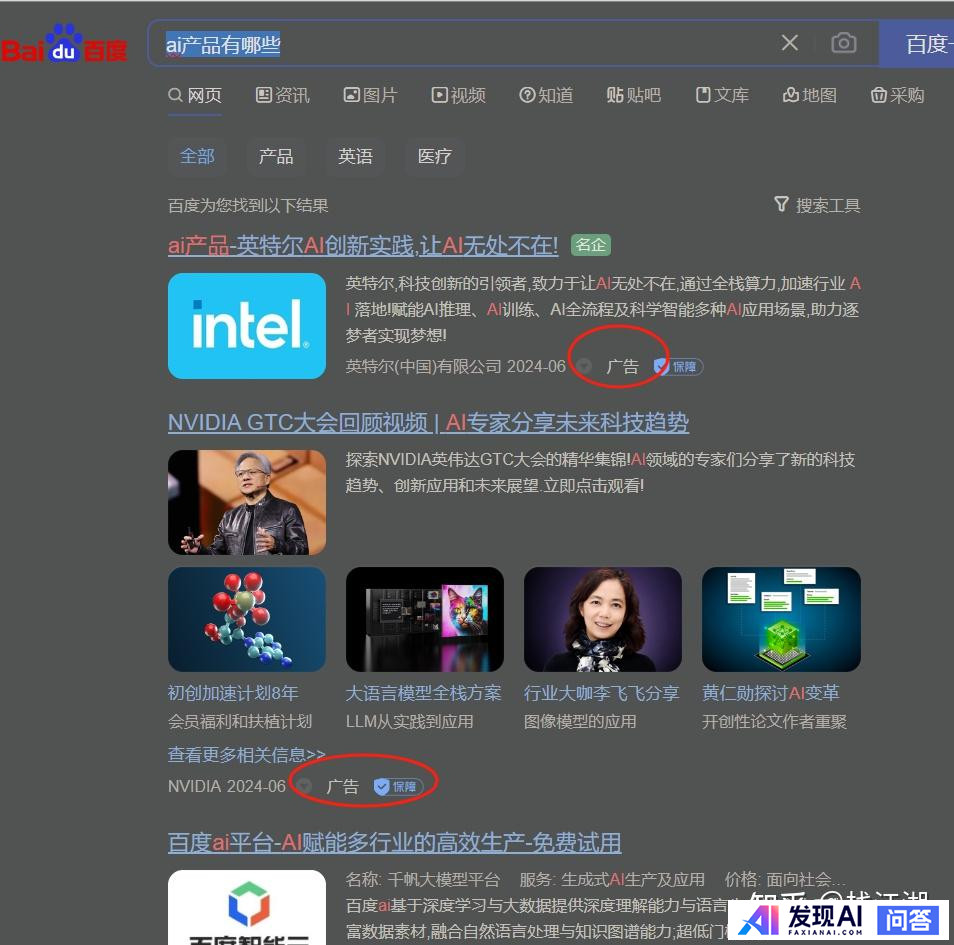Click the 名企 badge

[x=591, y=245]
